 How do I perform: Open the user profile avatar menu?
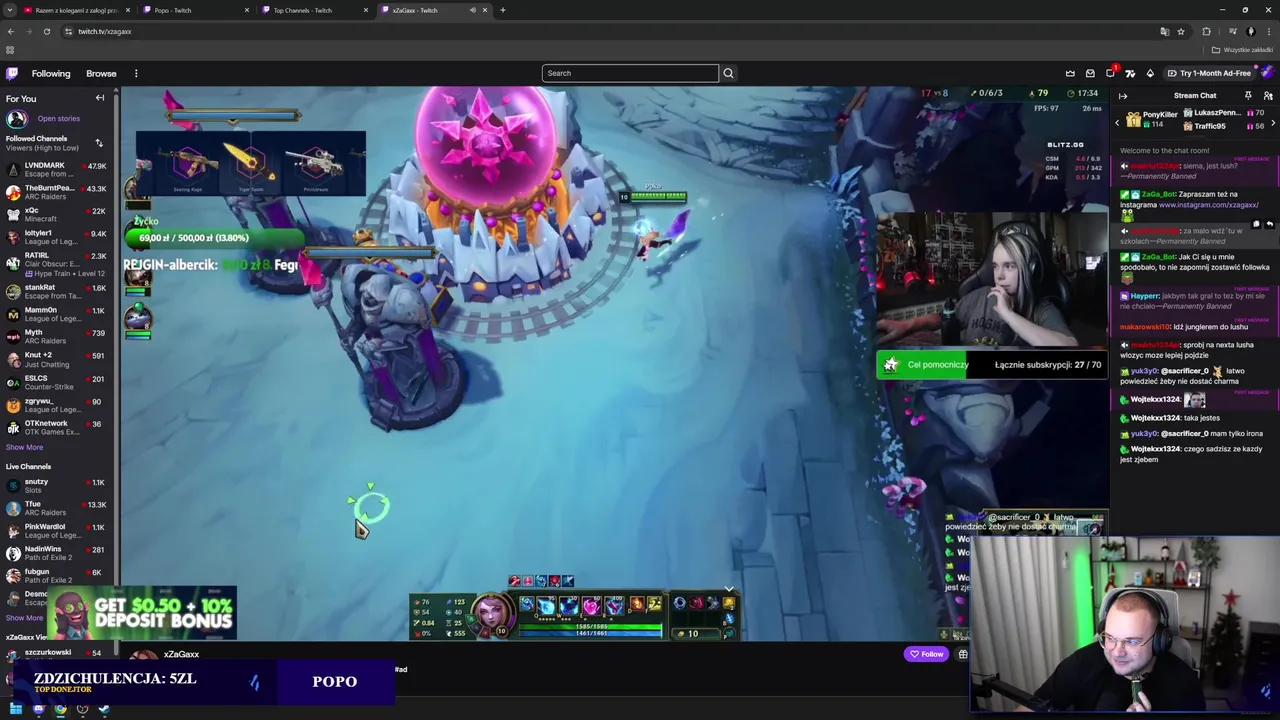point(1267,73)
